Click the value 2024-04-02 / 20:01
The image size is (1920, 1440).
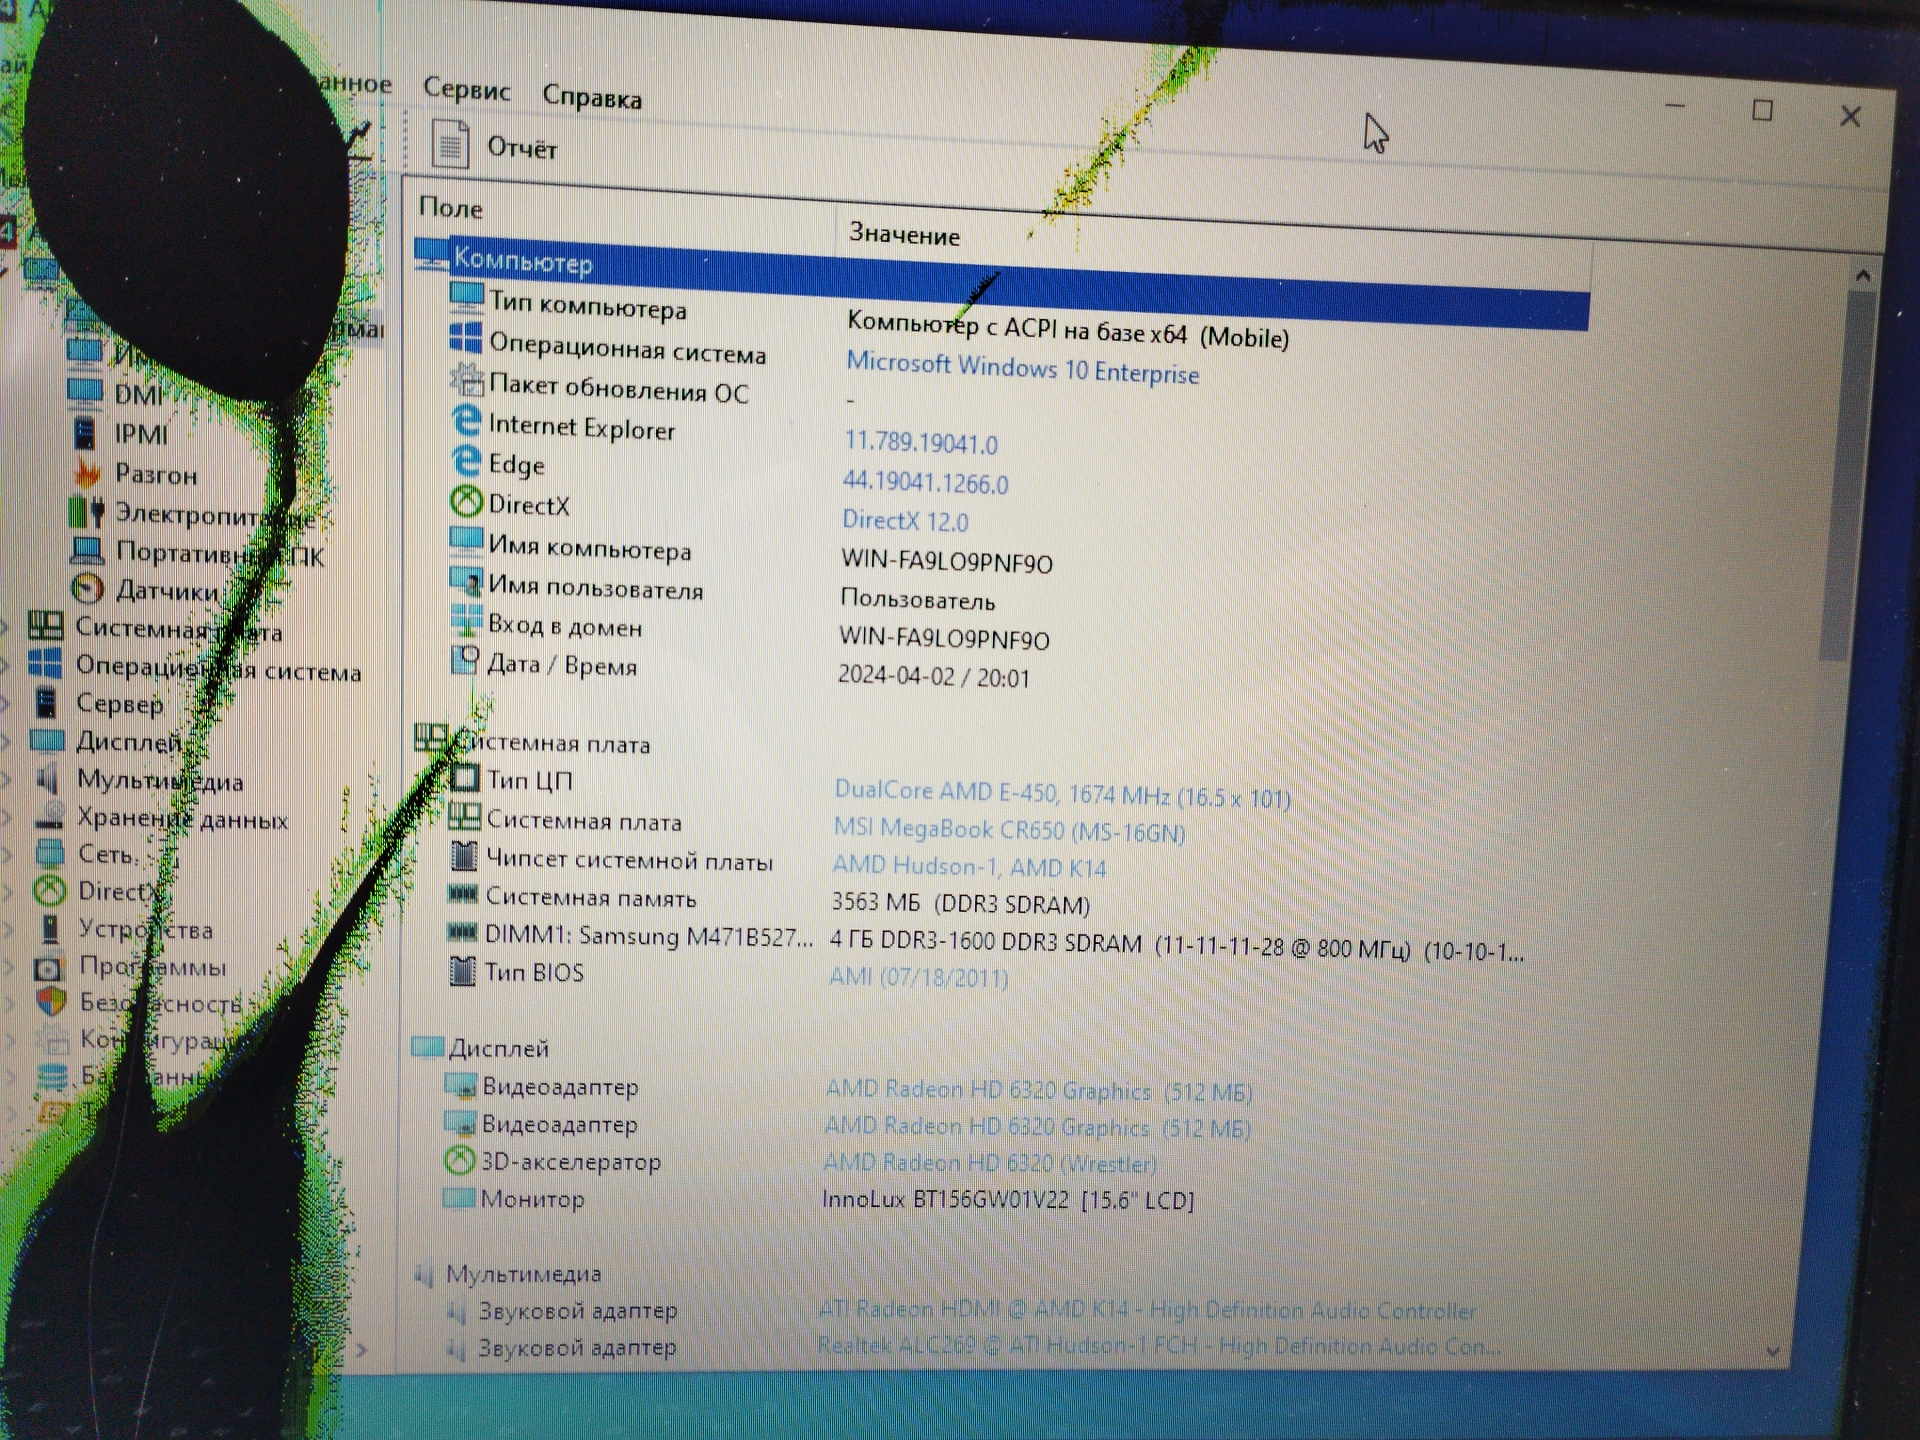[933, 676]
